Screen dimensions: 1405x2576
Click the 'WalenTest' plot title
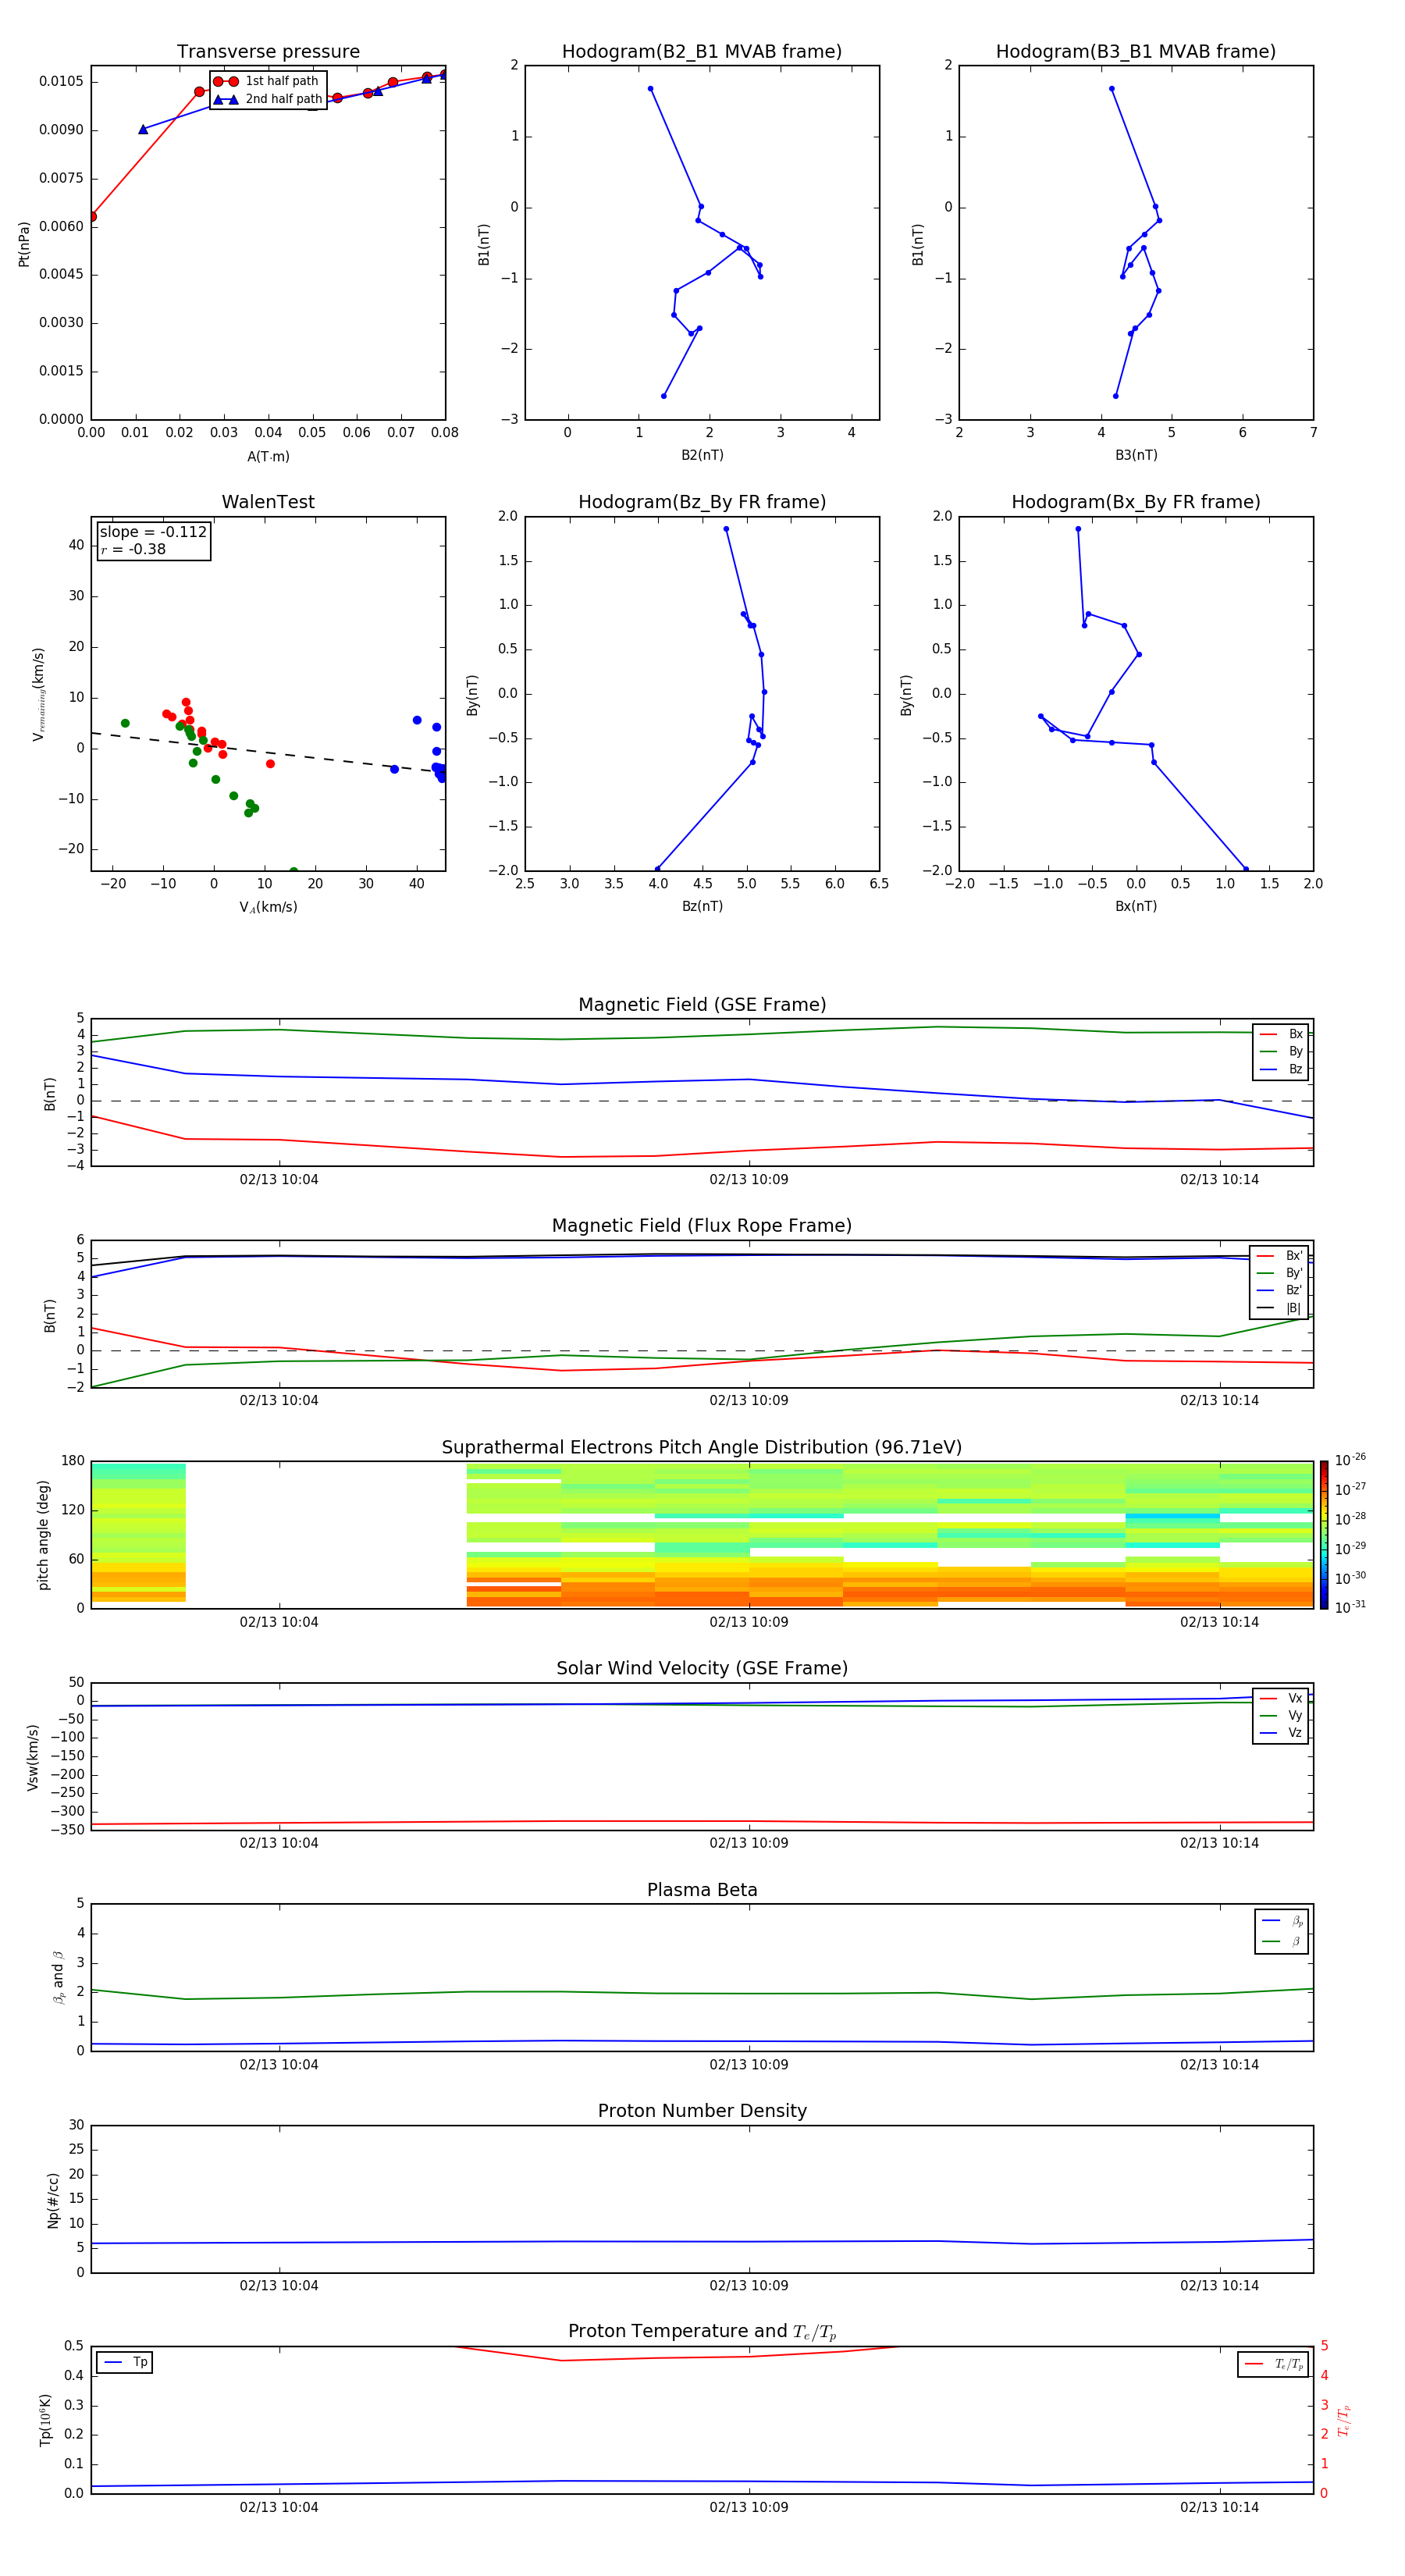point(268,502)
